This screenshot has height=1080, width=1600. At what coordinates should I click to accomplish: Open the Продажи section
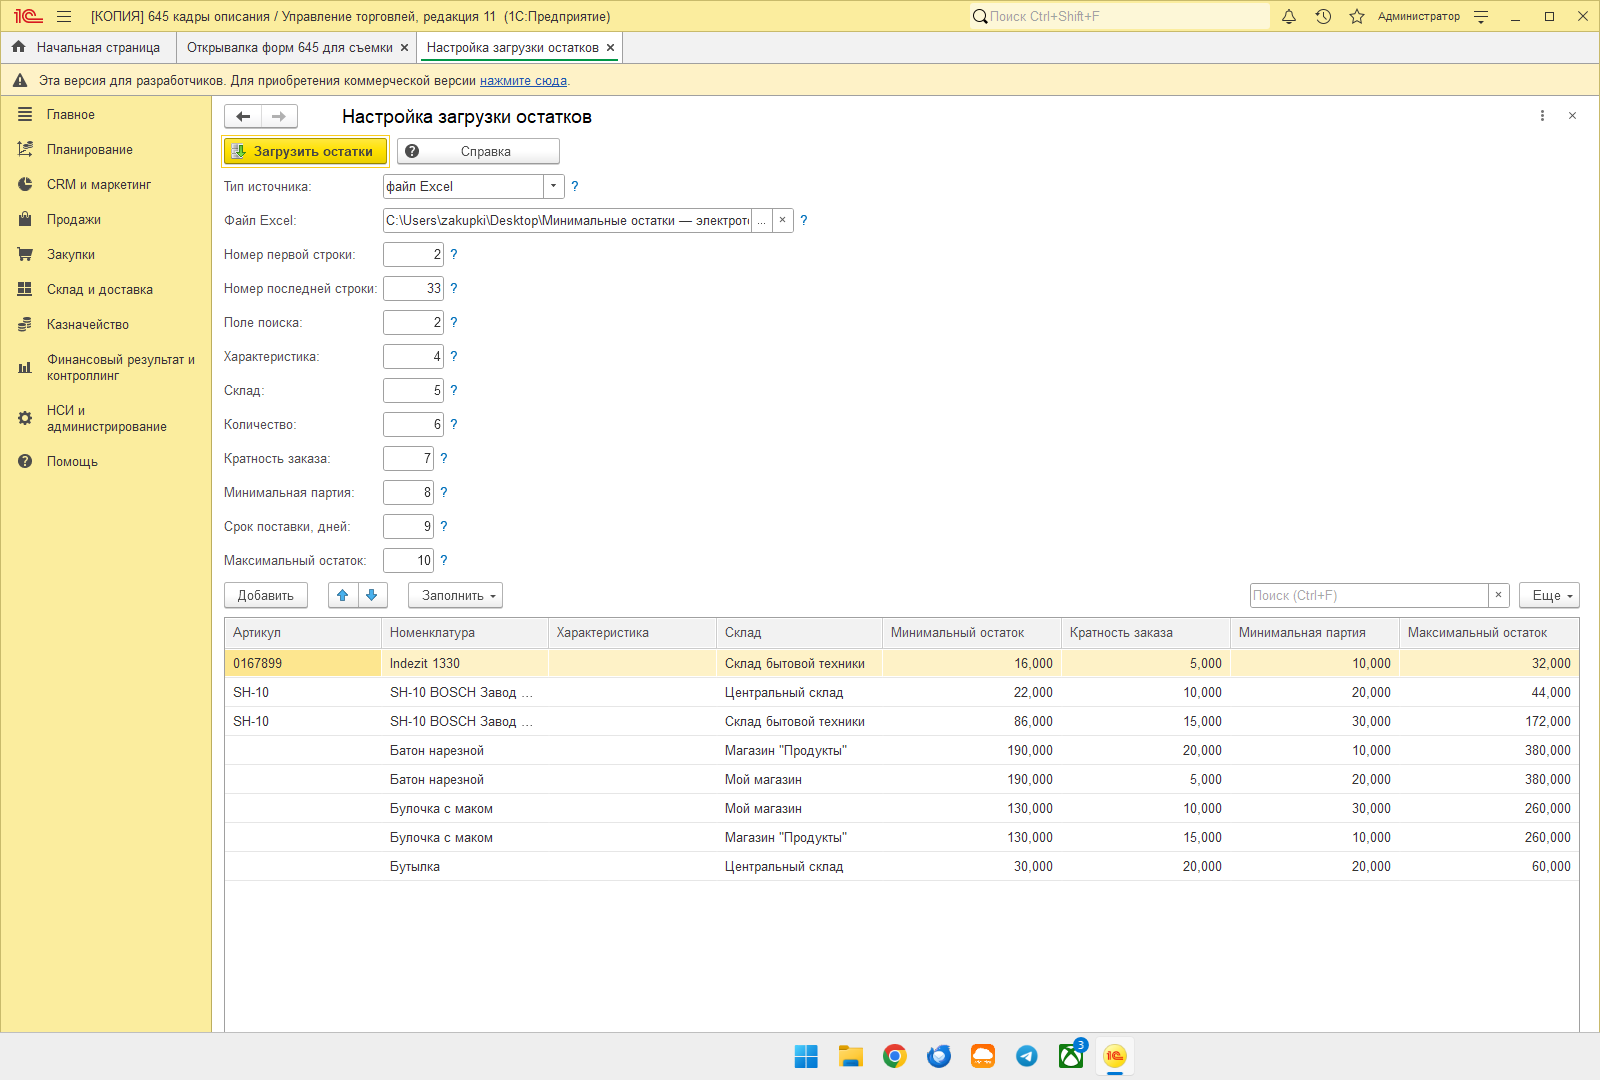[74, 219]
